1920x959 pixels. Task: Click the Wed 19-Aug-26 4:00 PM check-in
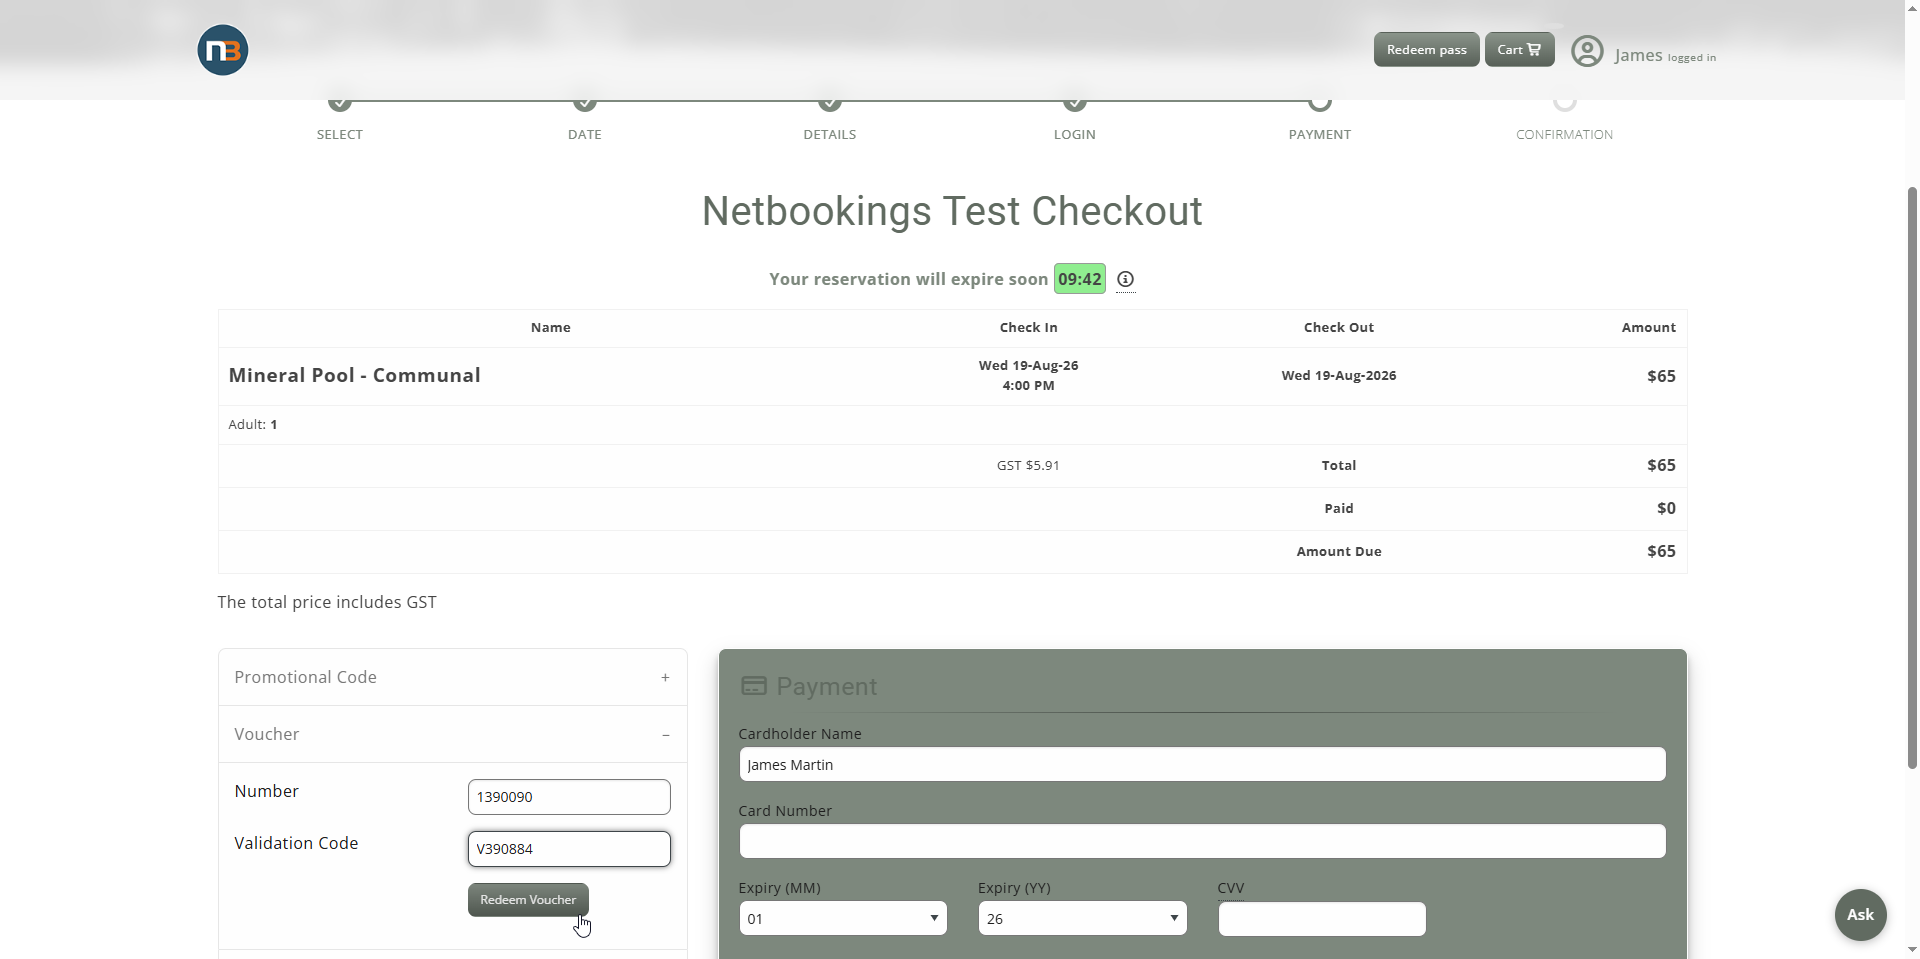(1028, 375)
